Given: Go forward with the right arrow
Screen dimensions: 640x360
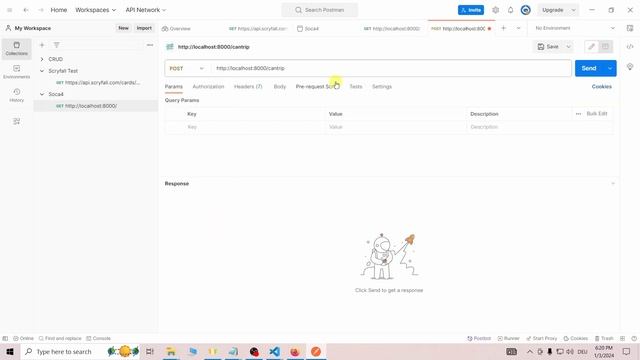Looking at the screenshot, I should click(40, 10).
